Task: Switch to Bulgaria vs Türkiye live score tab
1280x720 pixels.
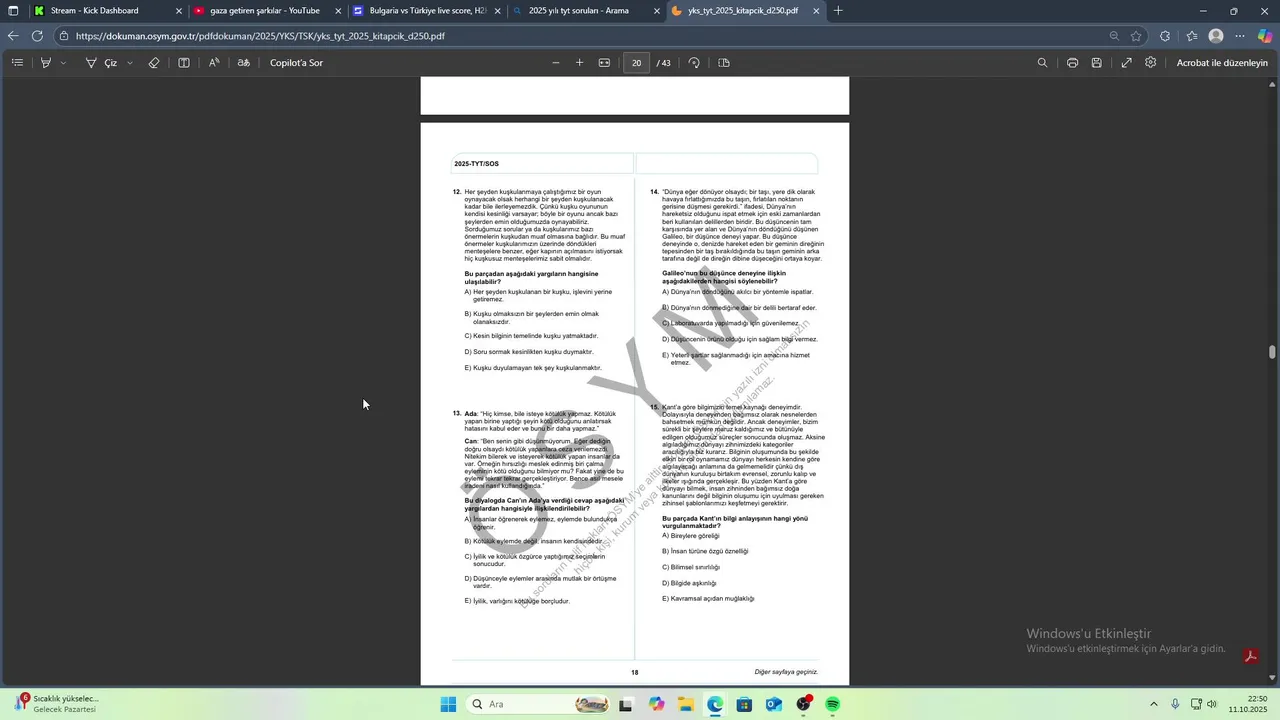Action: pyautogui.click(x=428, y=11)
